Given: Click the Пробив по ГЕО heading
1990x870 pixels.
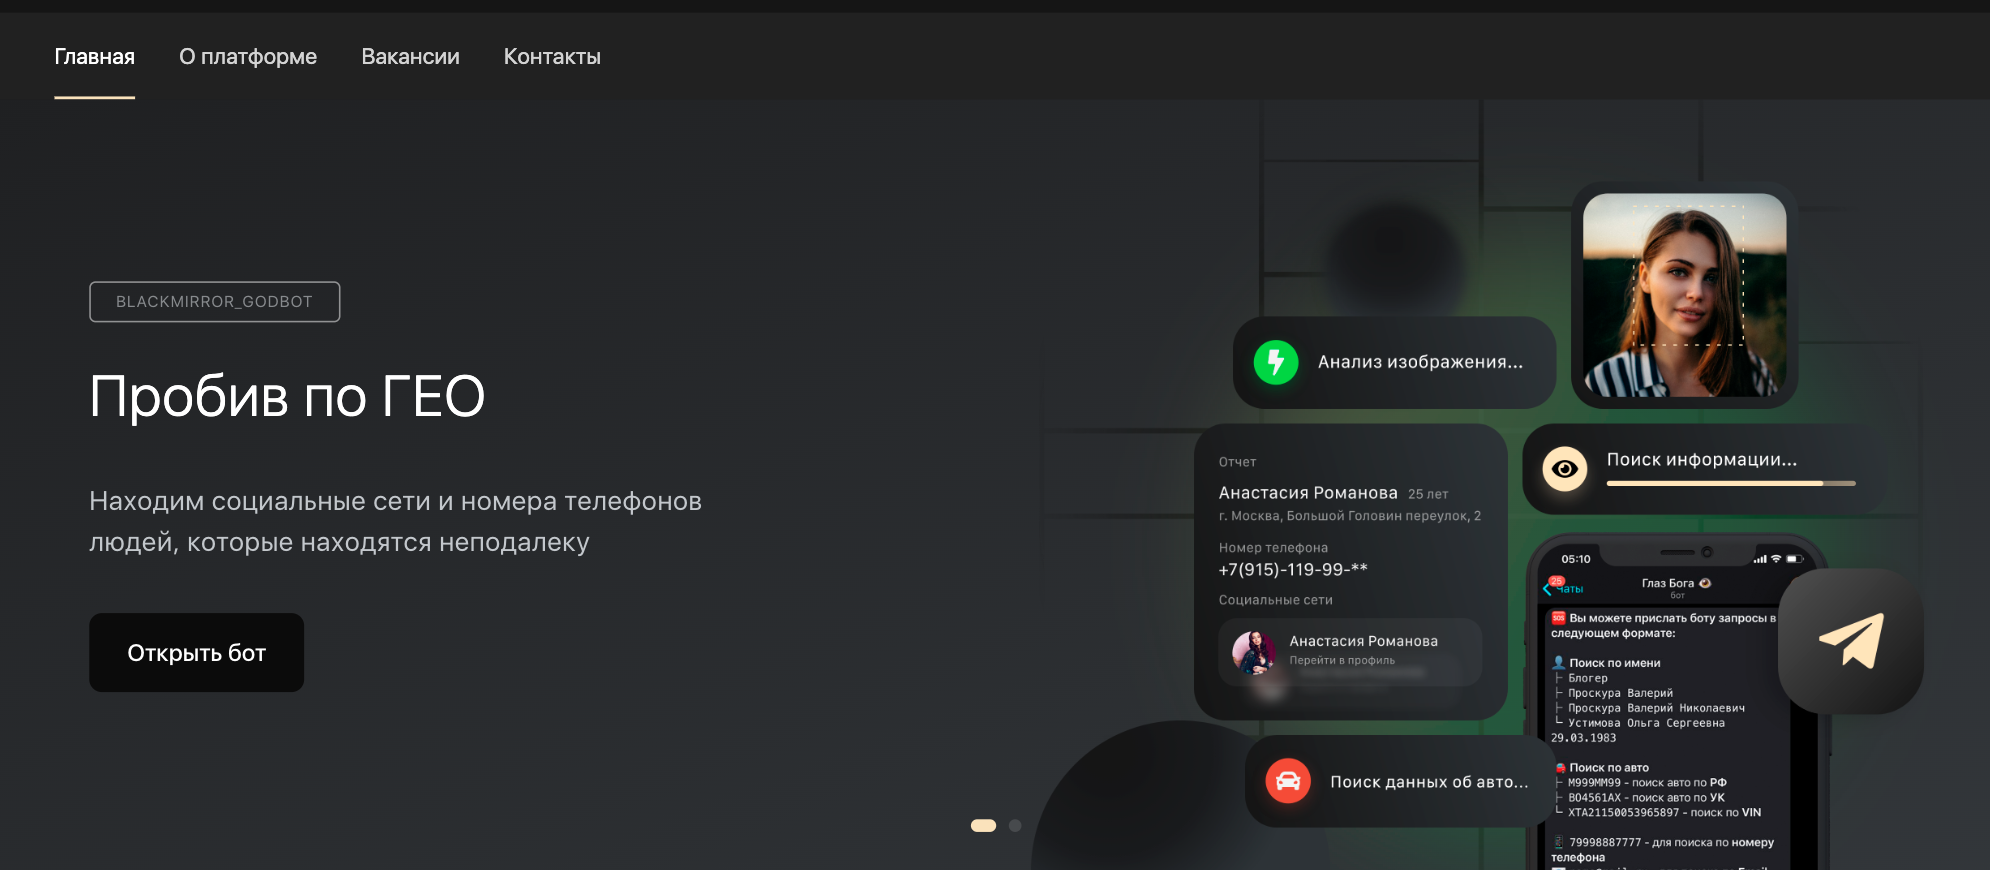Looking at the screenshot, I should point(287,396).
